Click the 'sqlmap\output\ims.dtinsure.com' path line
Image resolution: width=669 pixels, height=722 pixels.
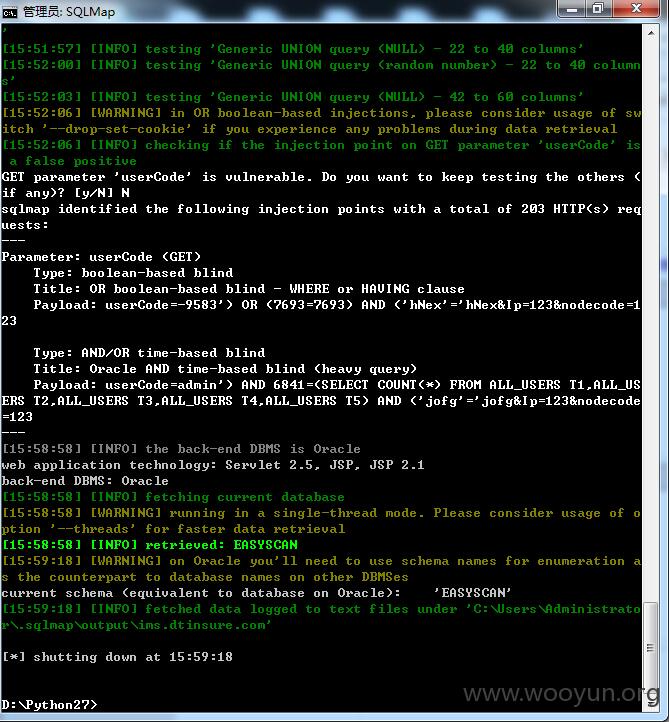pos(136,625)
